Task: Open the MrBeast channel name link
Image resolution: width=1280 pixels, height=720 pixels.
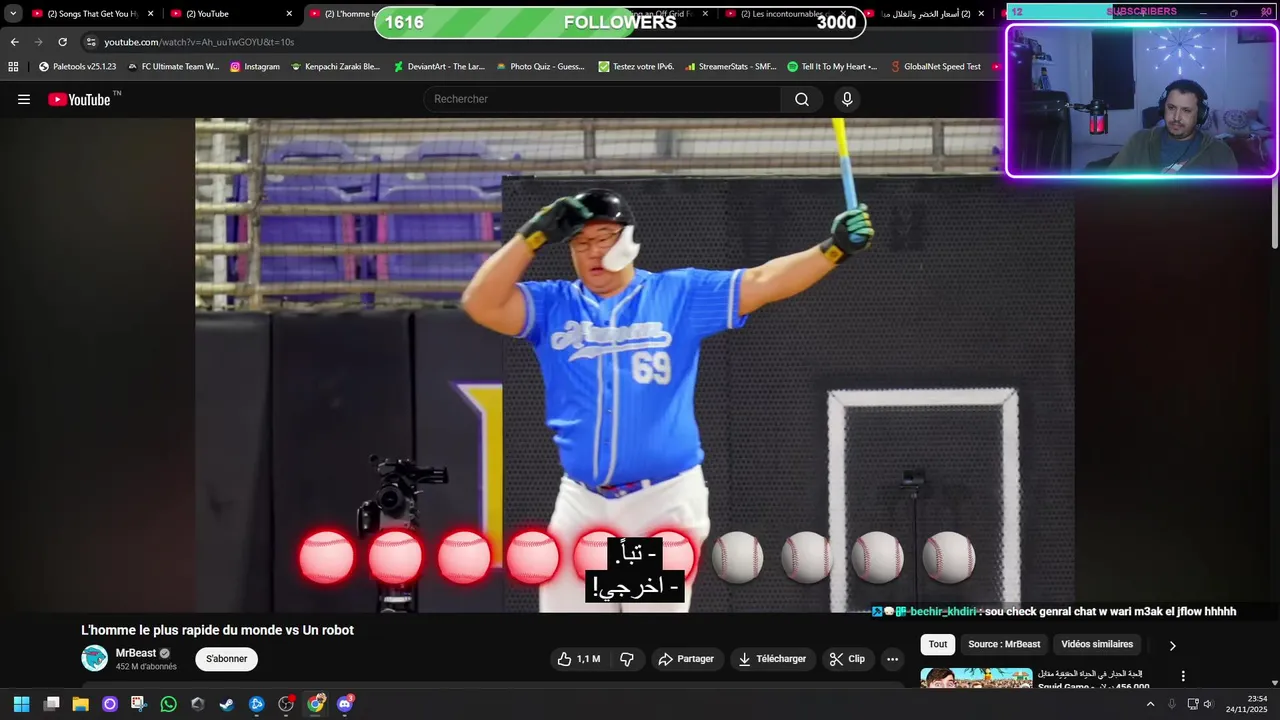Action: click(x=136, y=653)
